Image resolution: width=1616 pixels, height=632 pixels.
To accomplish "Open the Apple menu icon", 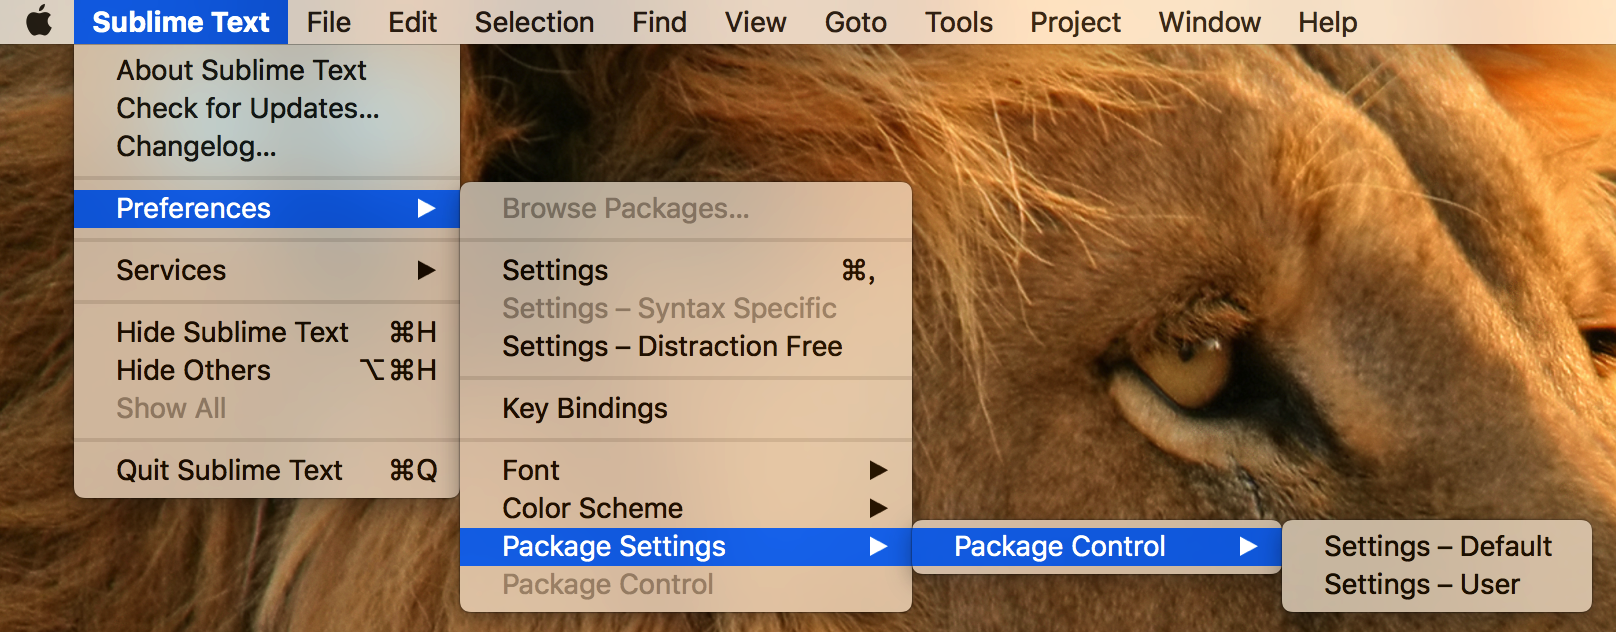I will coord(38,21).
